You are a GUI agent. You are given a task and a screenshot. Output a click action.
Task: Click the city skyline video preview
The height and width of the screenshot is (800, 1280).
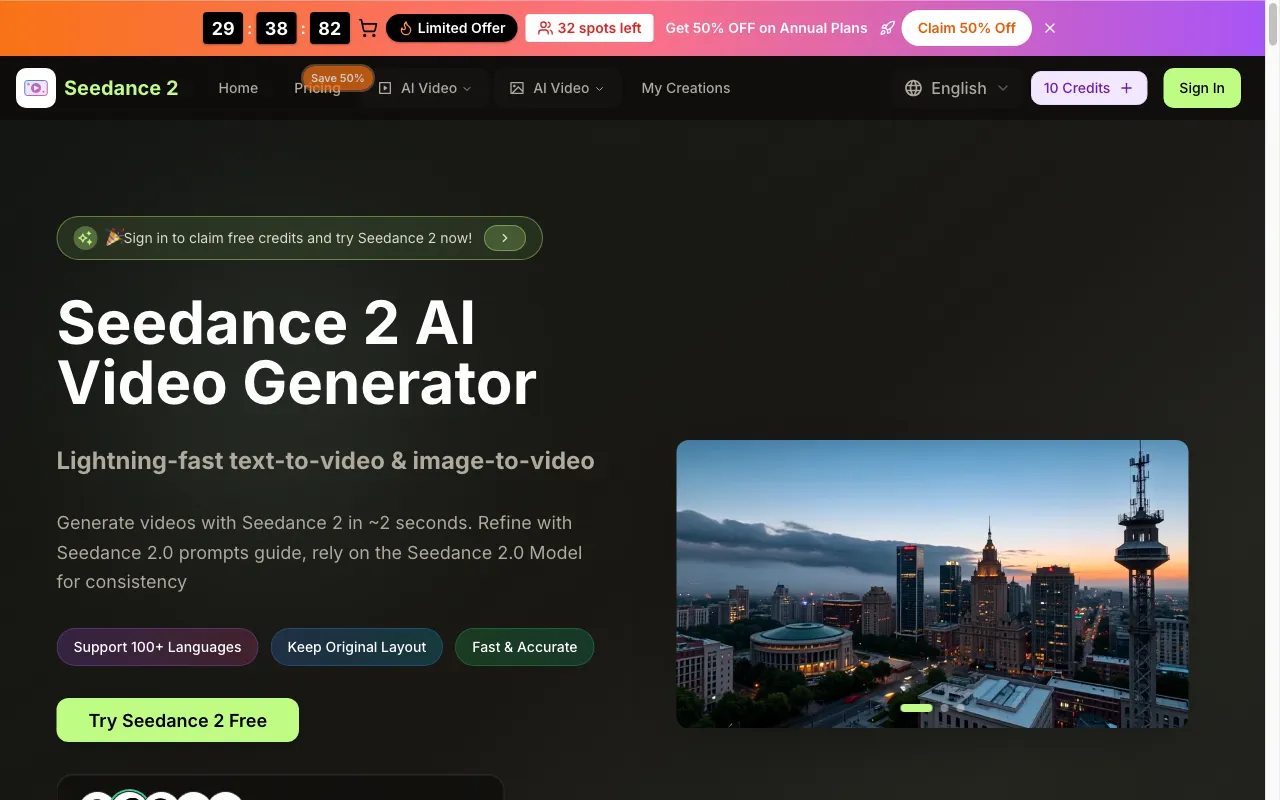[932, 584]
